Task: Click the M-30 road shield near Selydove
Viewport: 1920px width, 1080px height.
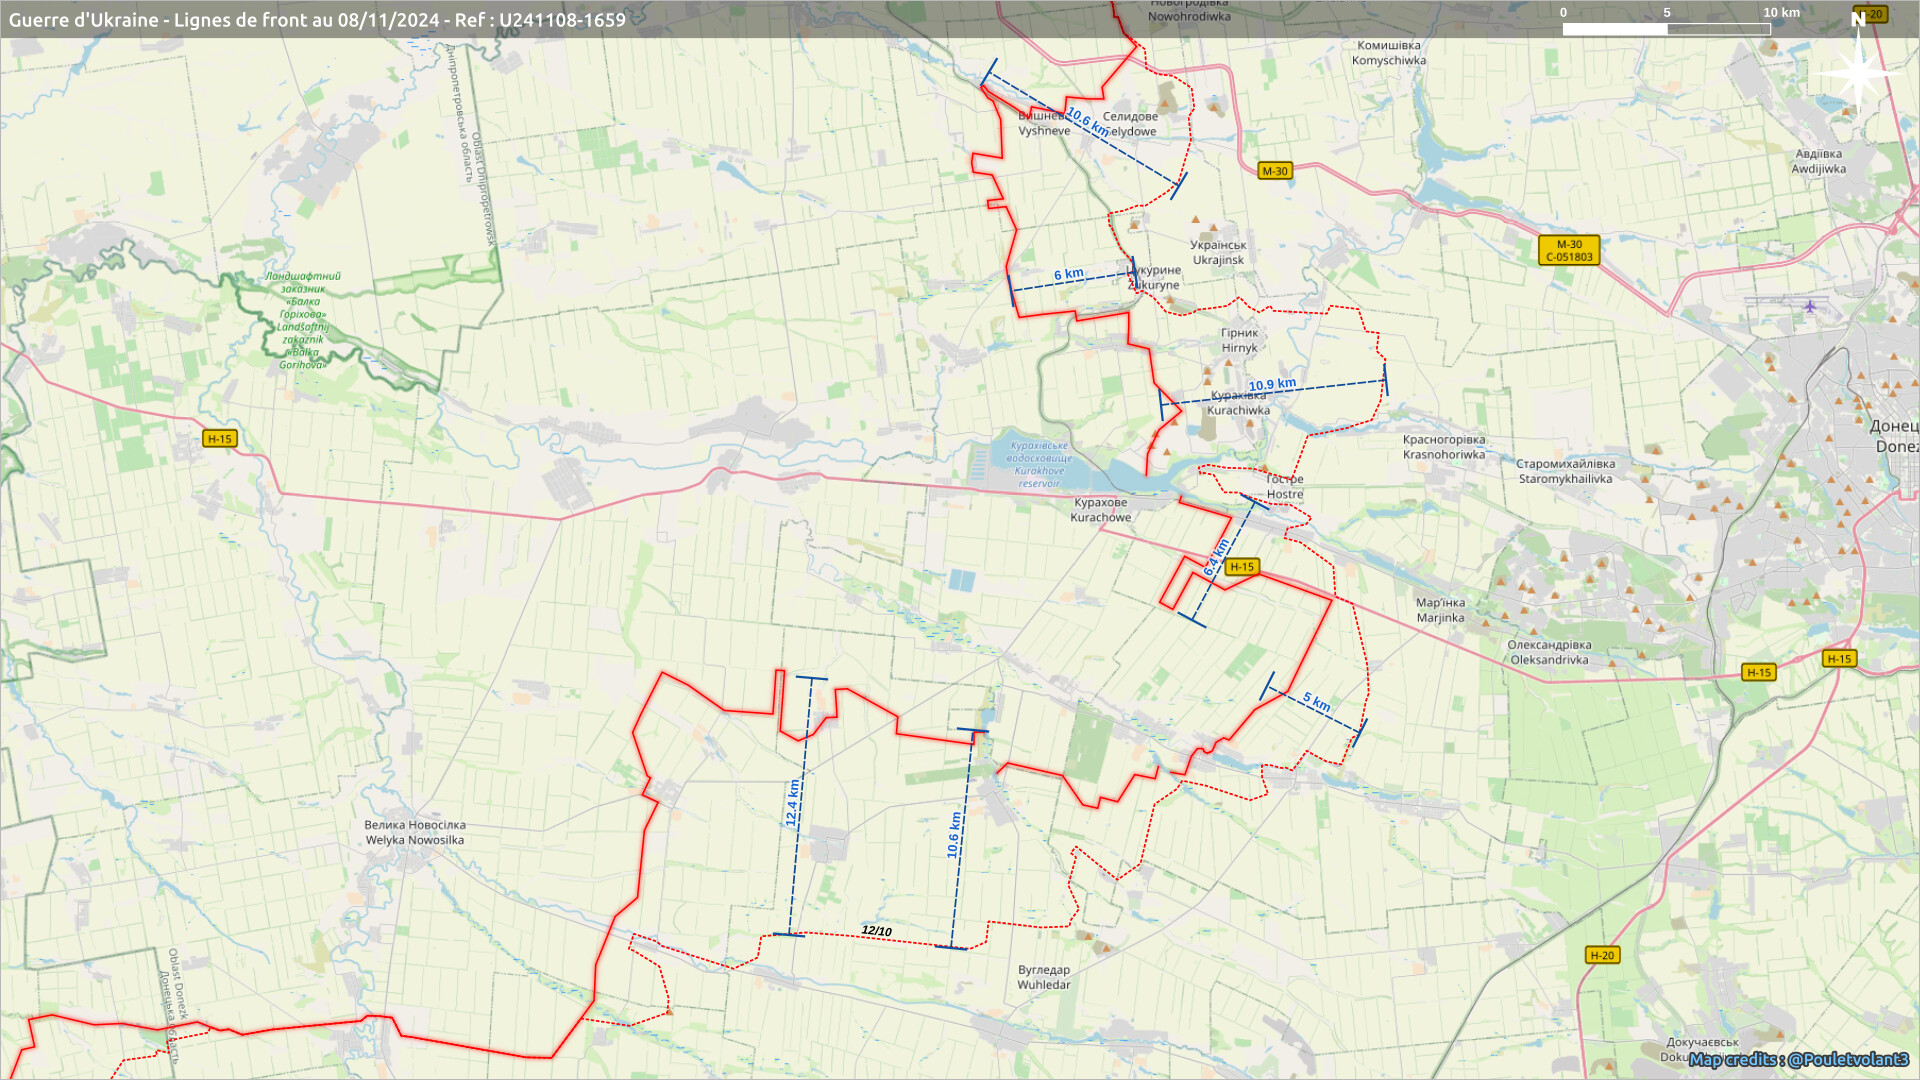Action: click(x=1274, y=171)
